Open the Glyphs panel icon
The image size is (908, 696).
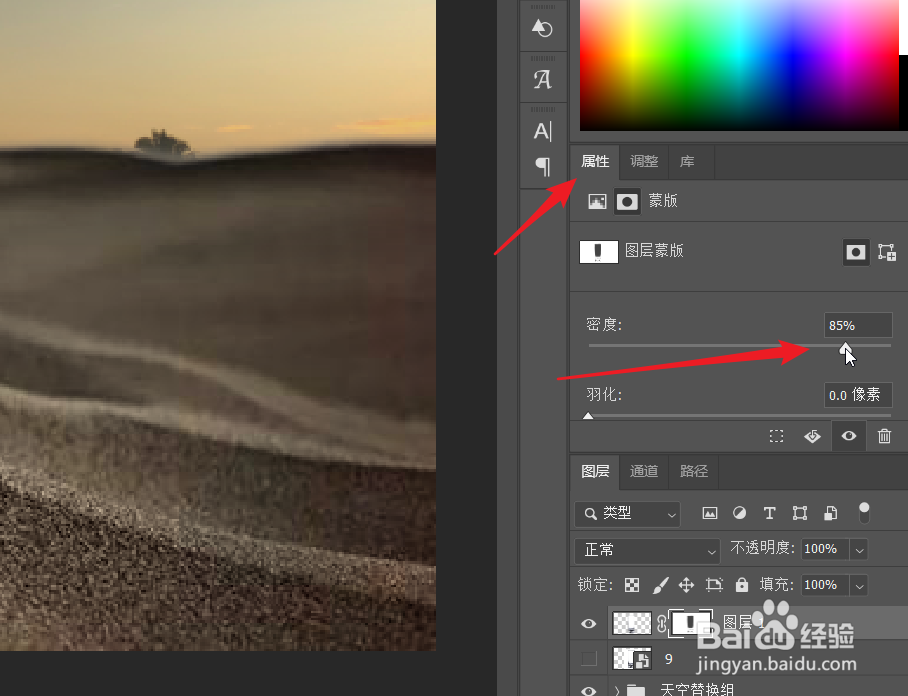tap(543, 79)
